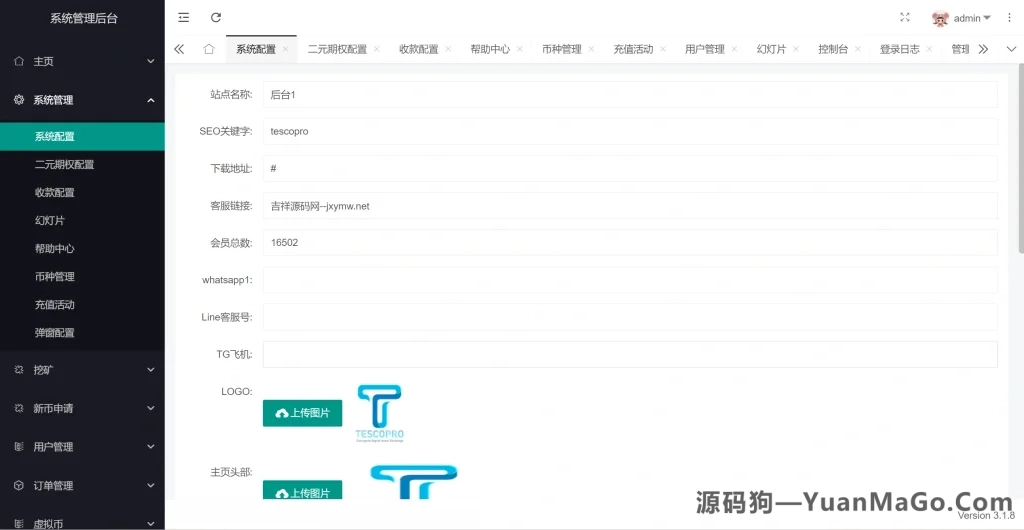
Task: Close the 登录日志 tab
Action: point(929,49)
